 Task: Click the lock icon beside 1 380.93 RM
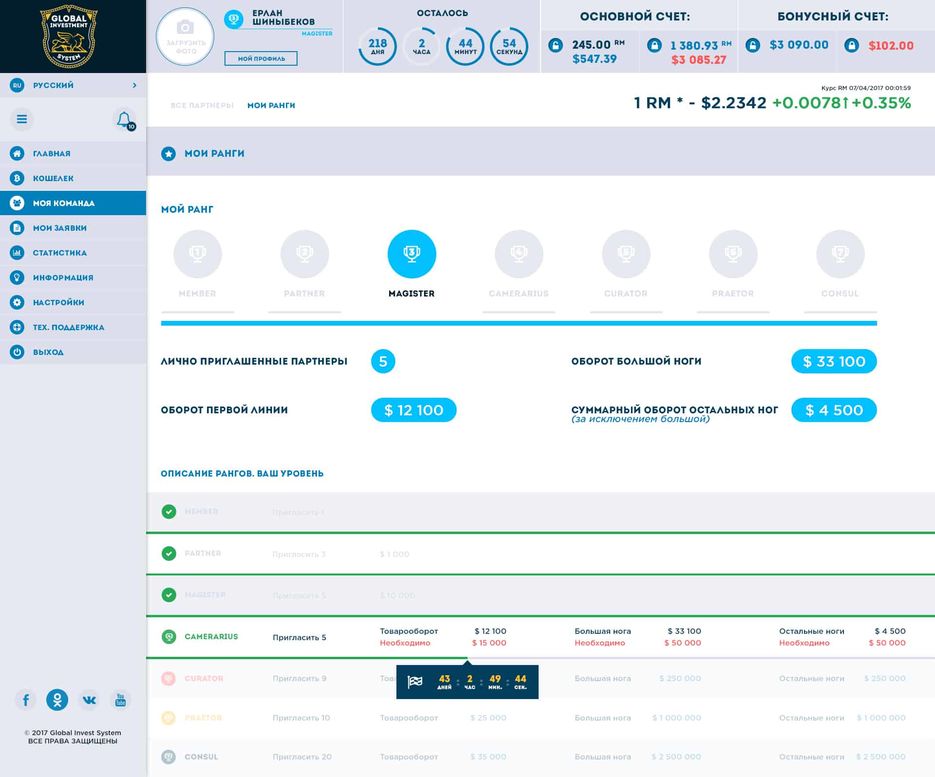[654, 45]
